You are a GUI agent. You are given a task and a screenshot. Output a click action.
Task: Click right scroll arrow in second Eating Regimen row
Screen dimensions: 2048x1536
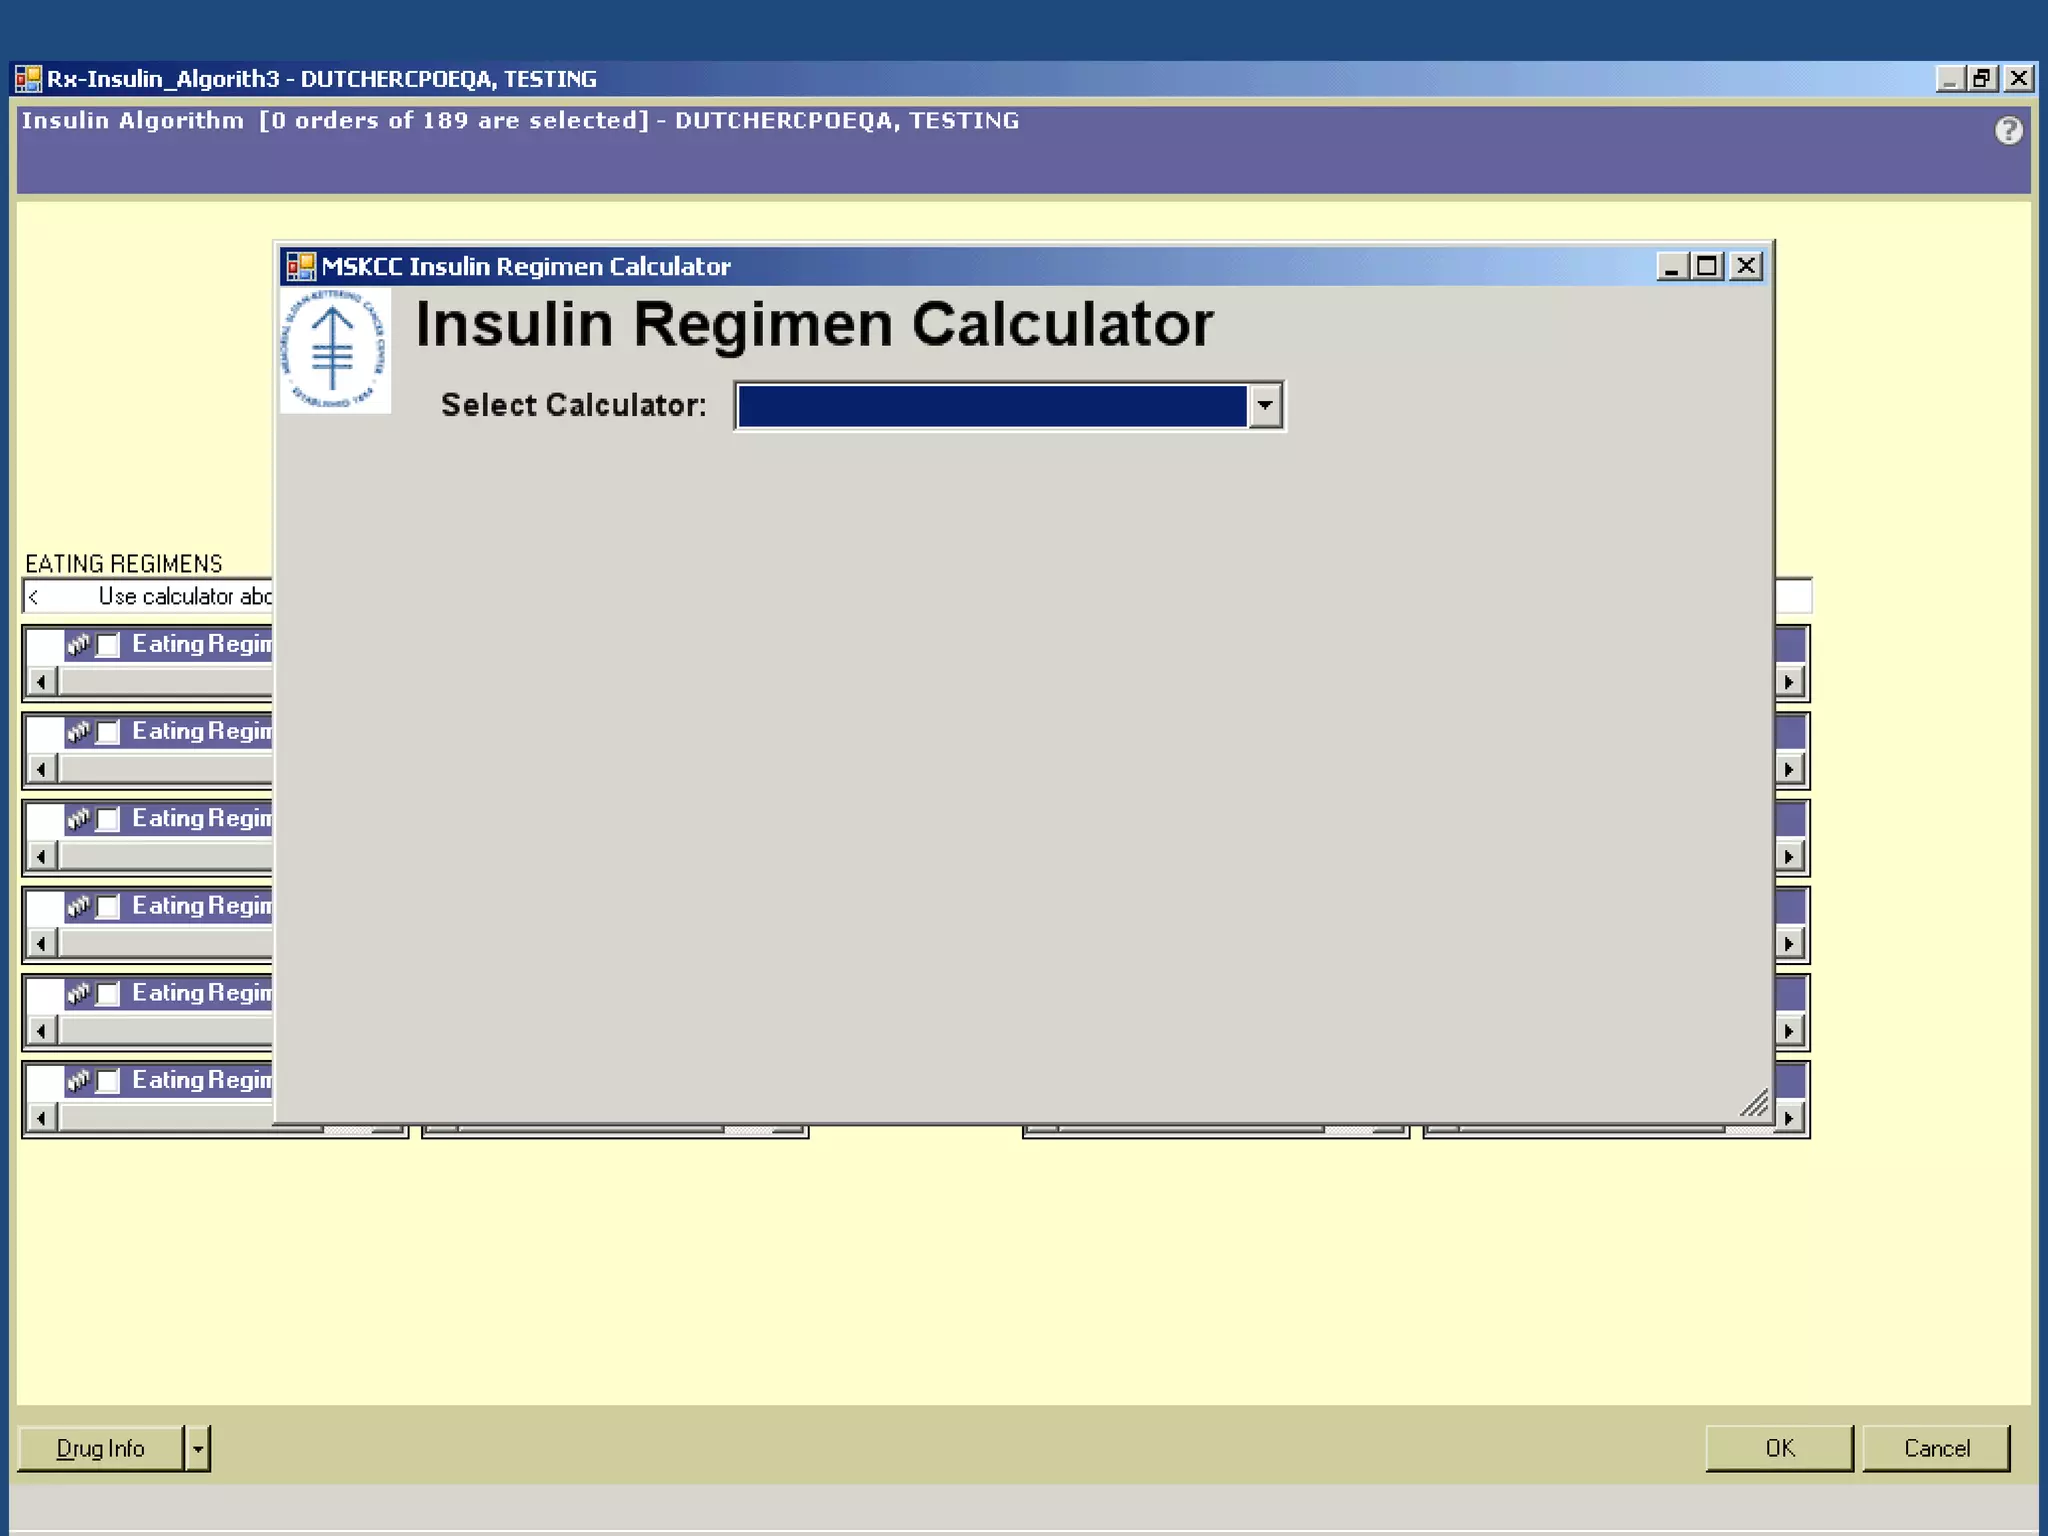point(1789,769)
